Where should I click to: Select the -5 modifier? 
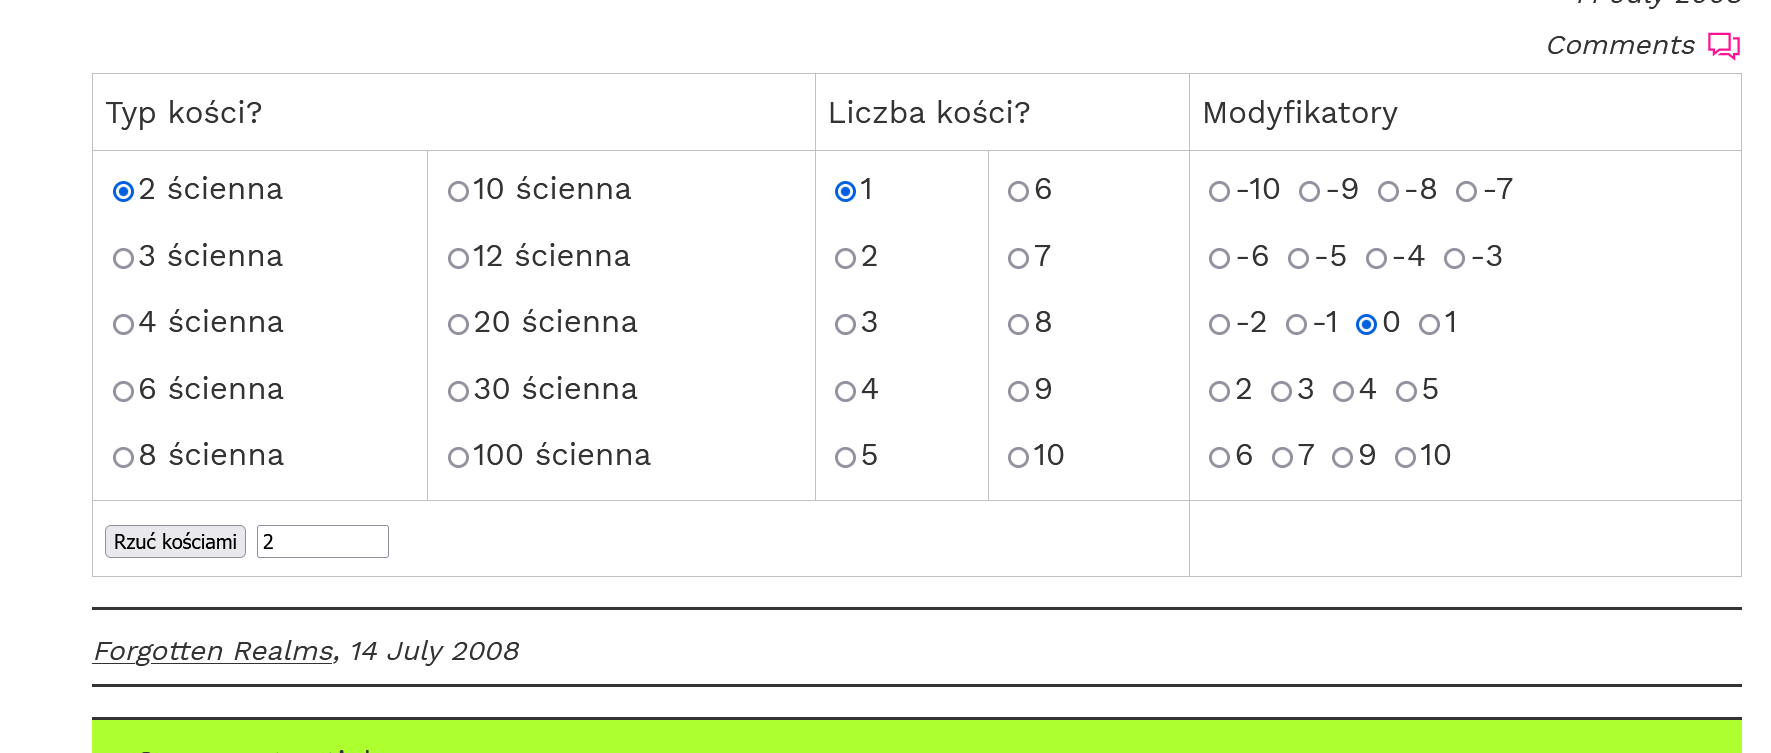pyautogui.click(x=1299, y=258)
